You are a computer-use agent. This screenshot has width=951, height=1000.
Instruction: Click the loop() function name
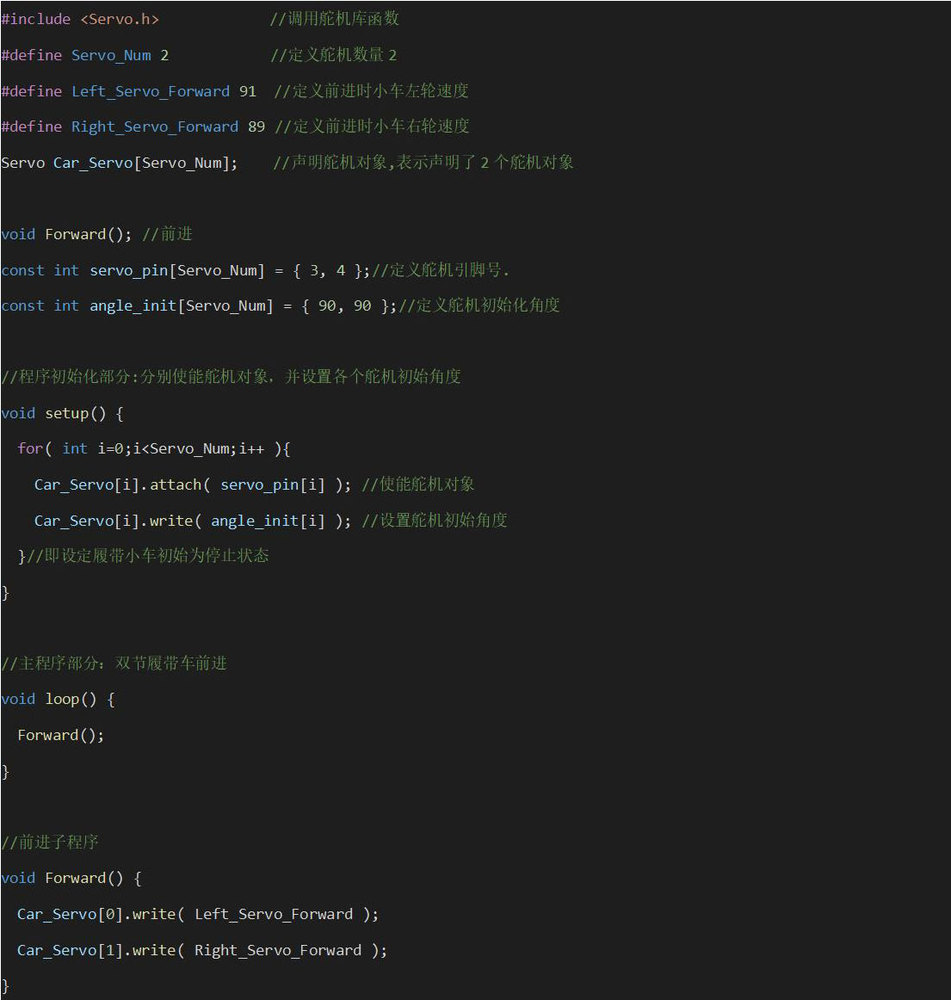62,699
